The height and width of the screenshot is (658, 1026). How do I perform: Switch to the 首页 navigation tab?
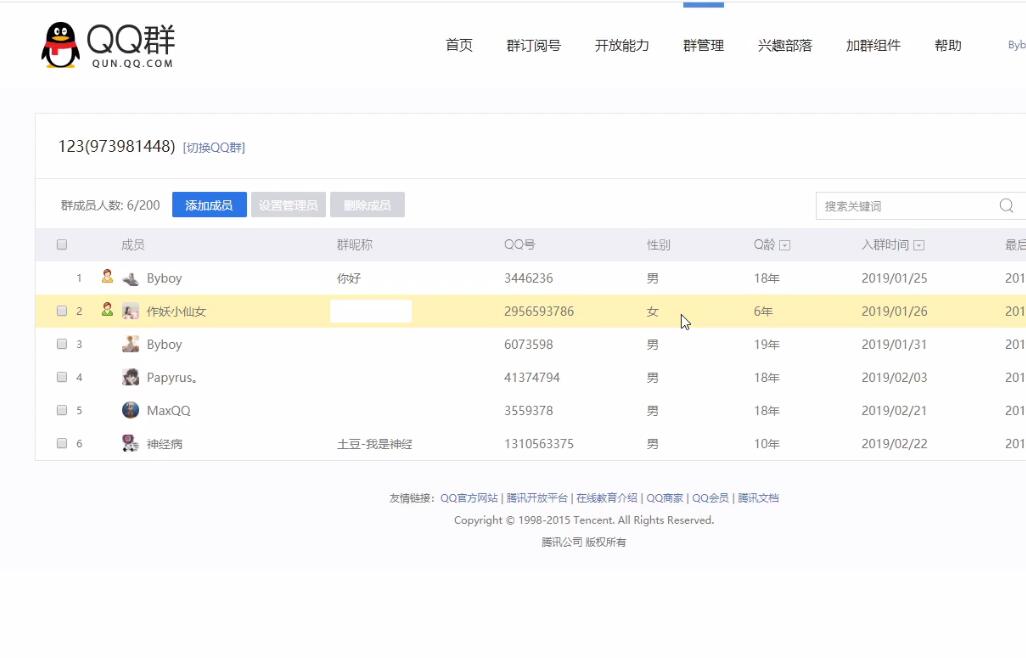coord(458,45)
